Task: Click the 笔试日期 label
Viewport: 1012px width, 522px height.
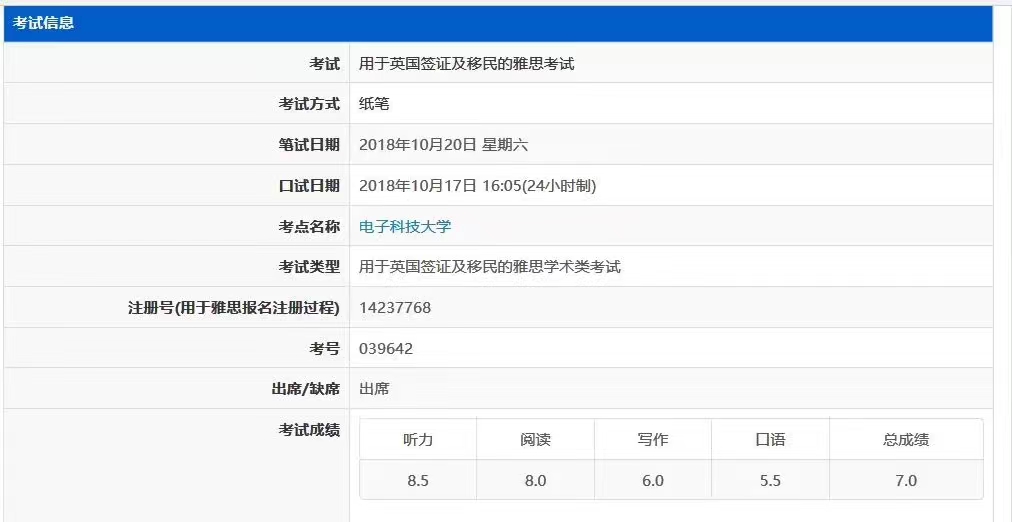Action: pyautogui.click(x=309, y=145)
